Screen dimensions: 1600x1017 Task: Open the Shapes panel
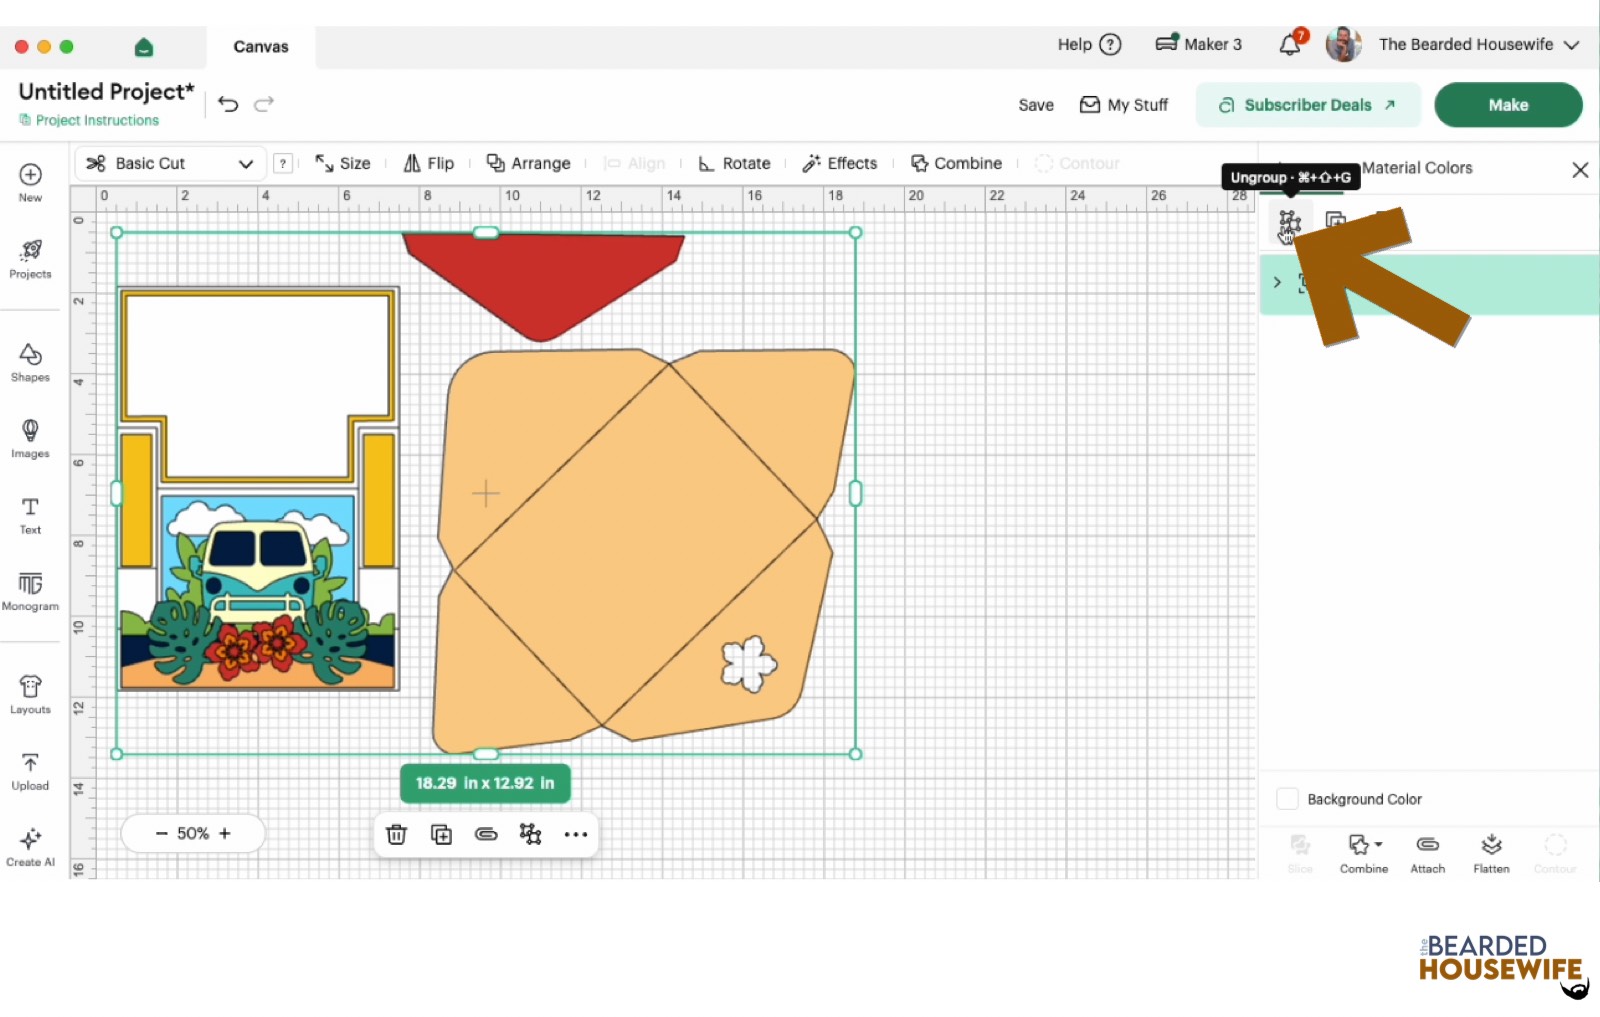tap(30, 363)
